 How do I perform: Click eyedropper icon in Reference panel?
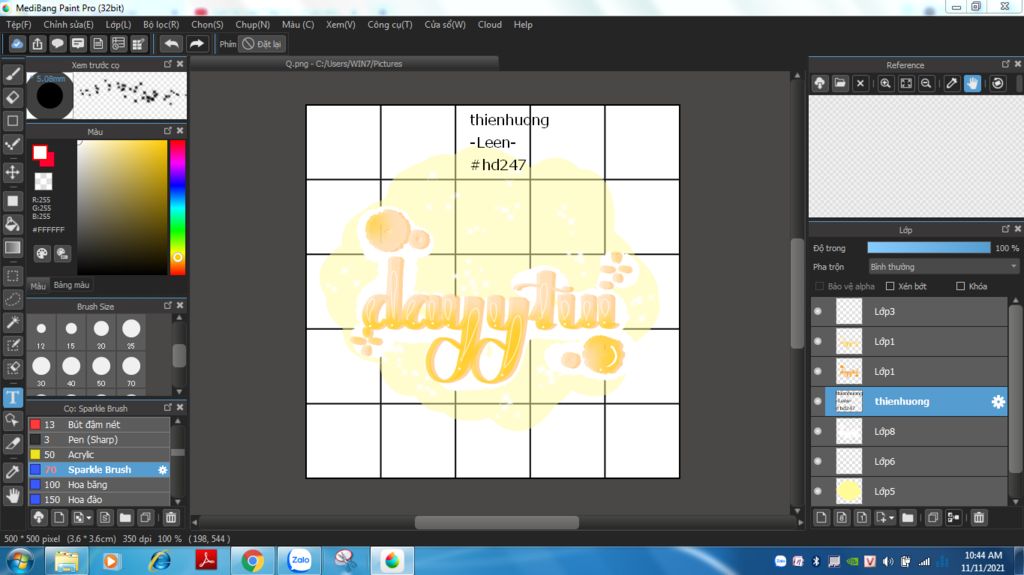(952, 83)
